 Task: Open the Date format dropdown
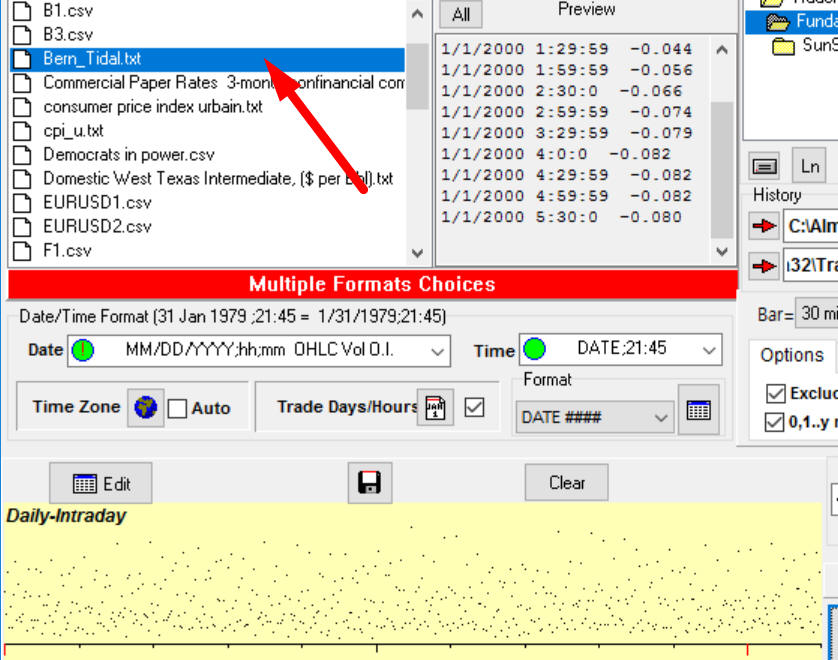click(x=437, y=351)
